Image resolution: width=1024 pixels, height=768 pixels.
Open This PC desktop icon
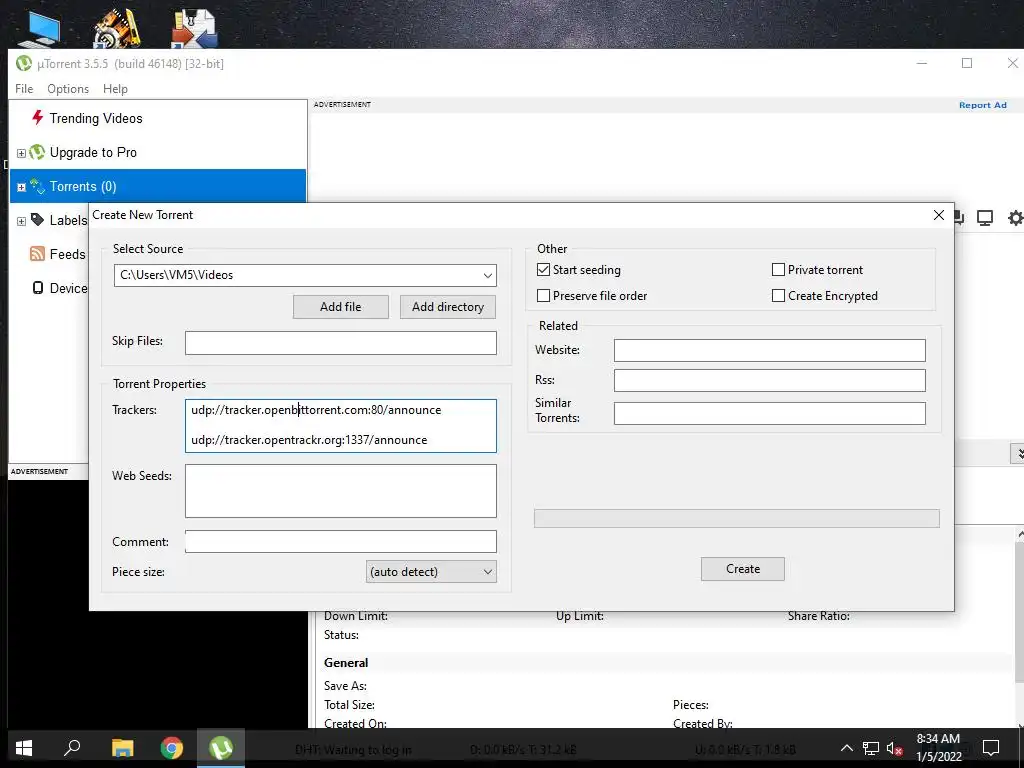tap(39, 29)
